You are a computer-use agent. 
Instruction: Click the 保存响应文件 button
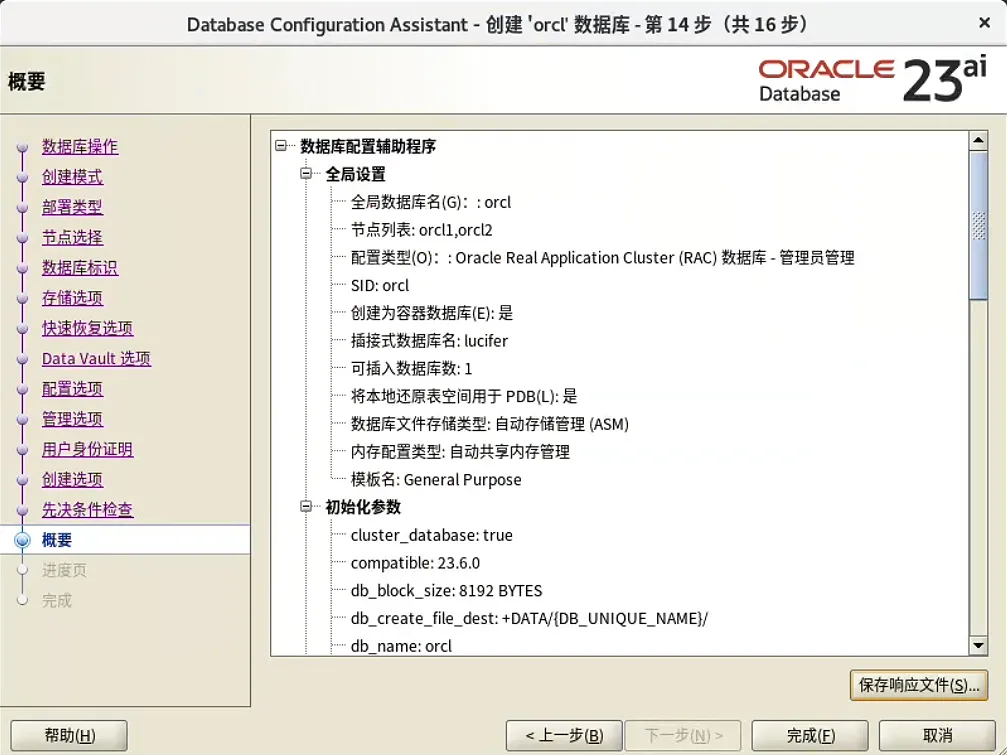pyautogui.click(x=918, y=686)
